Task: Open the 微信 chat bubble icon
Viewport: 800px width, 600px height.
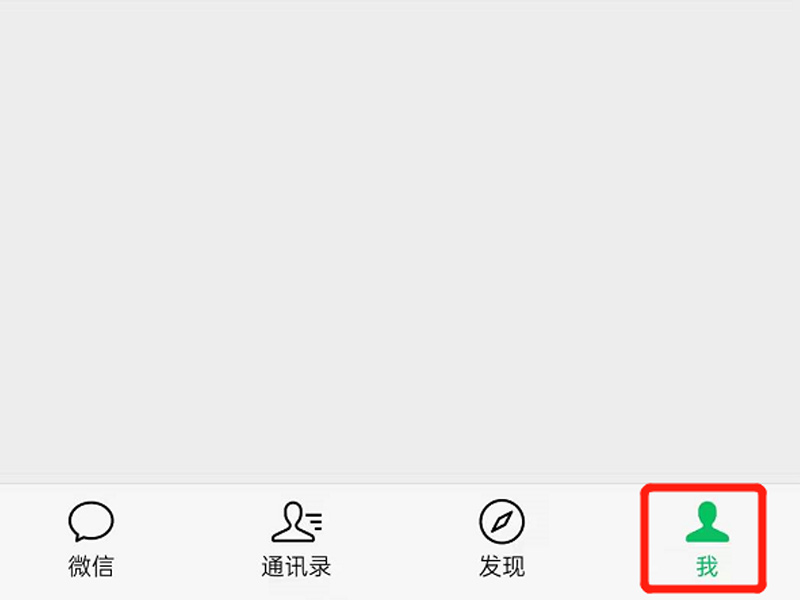Action: click(x=91, y=521)
